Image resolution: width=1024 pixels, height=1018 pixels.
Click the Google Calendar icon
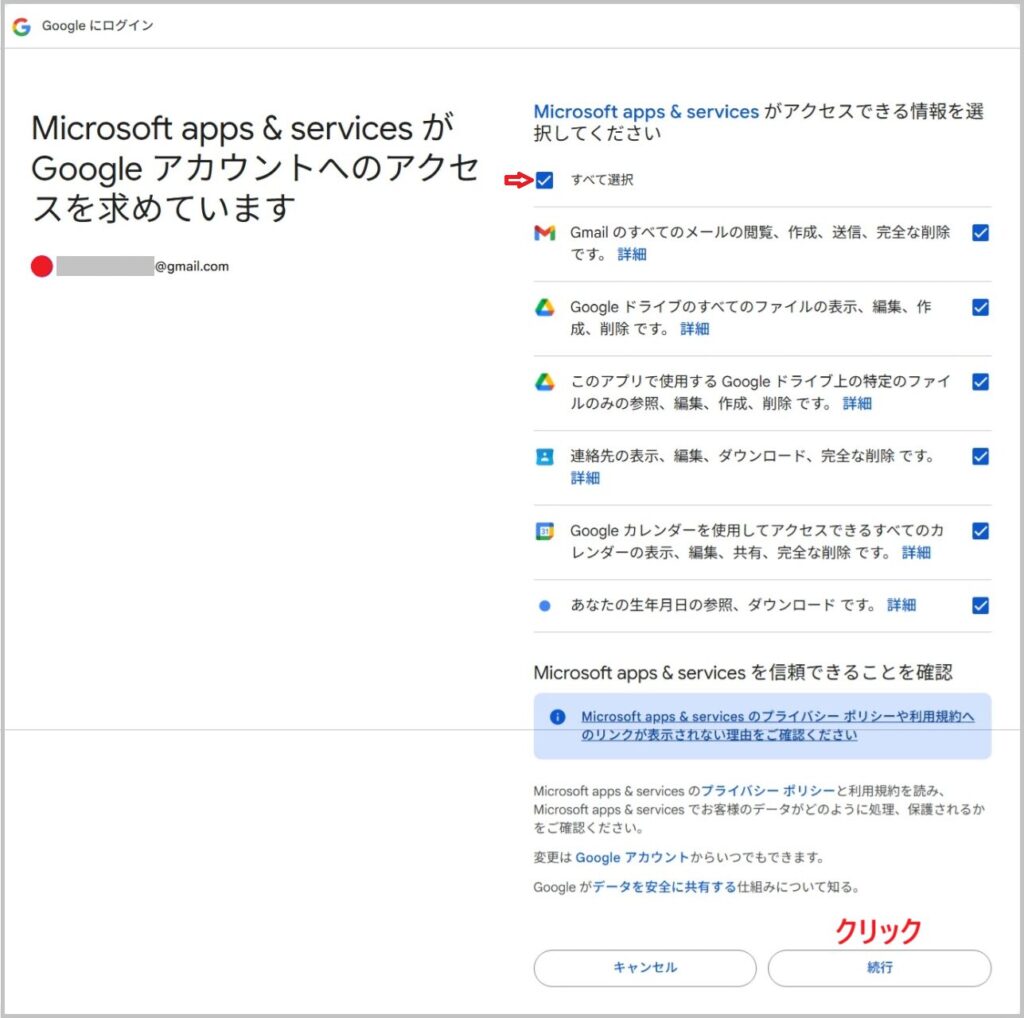pyautogui.click(x=544, y=531)
